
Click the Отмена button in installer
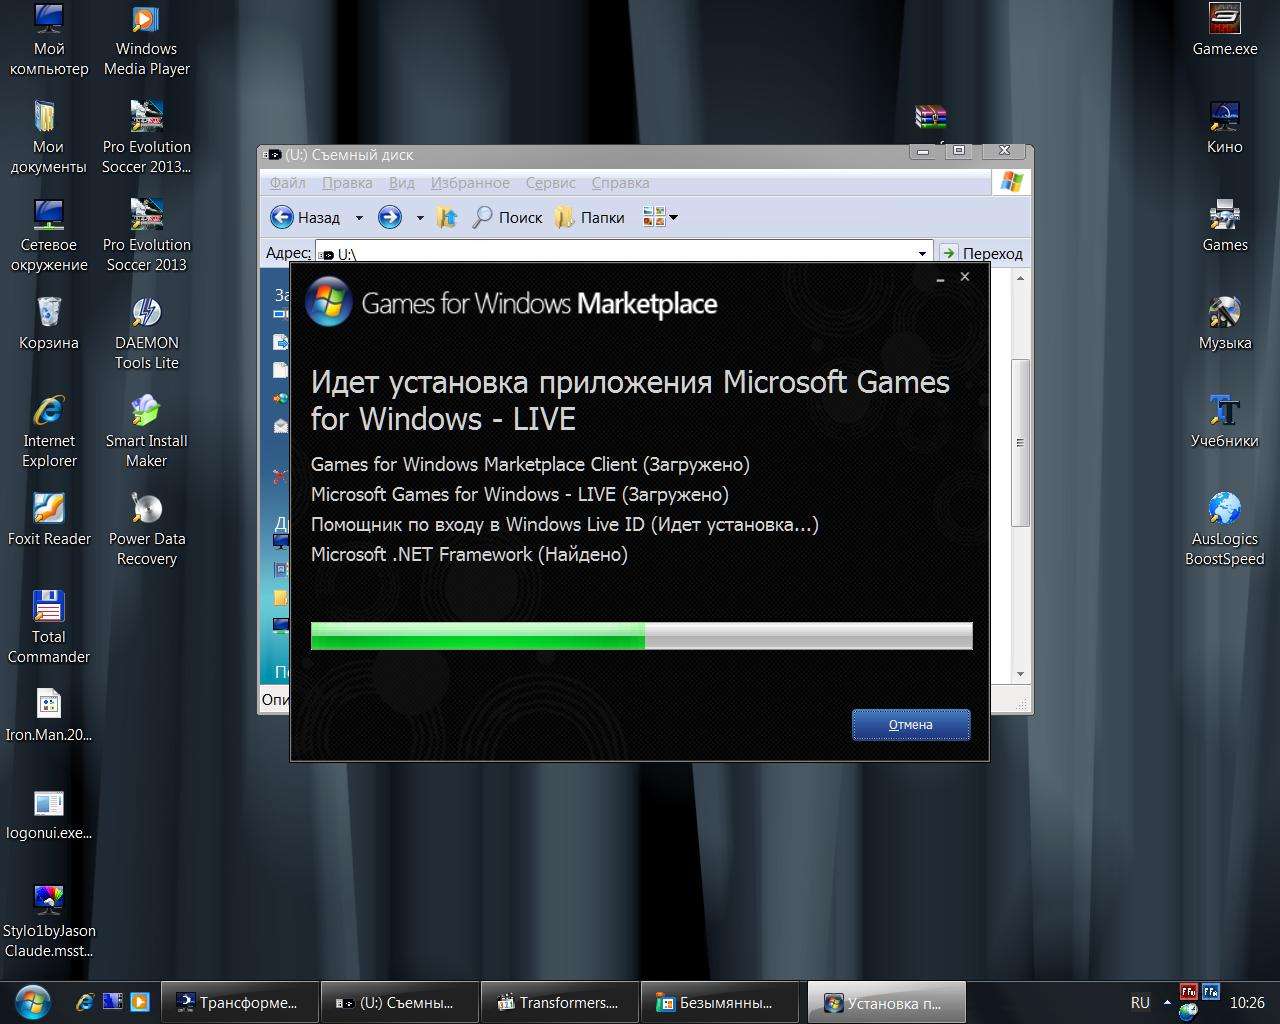coord(910,725)
